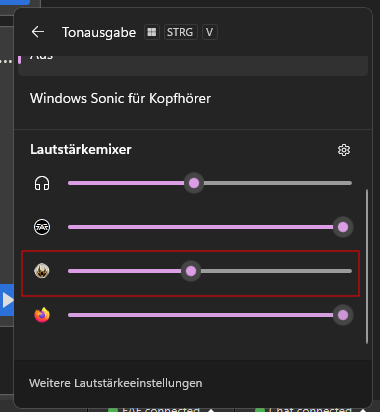Screen dimensions: 380x412
Task: Mute the gold emblem app icon
Action: 42,271
